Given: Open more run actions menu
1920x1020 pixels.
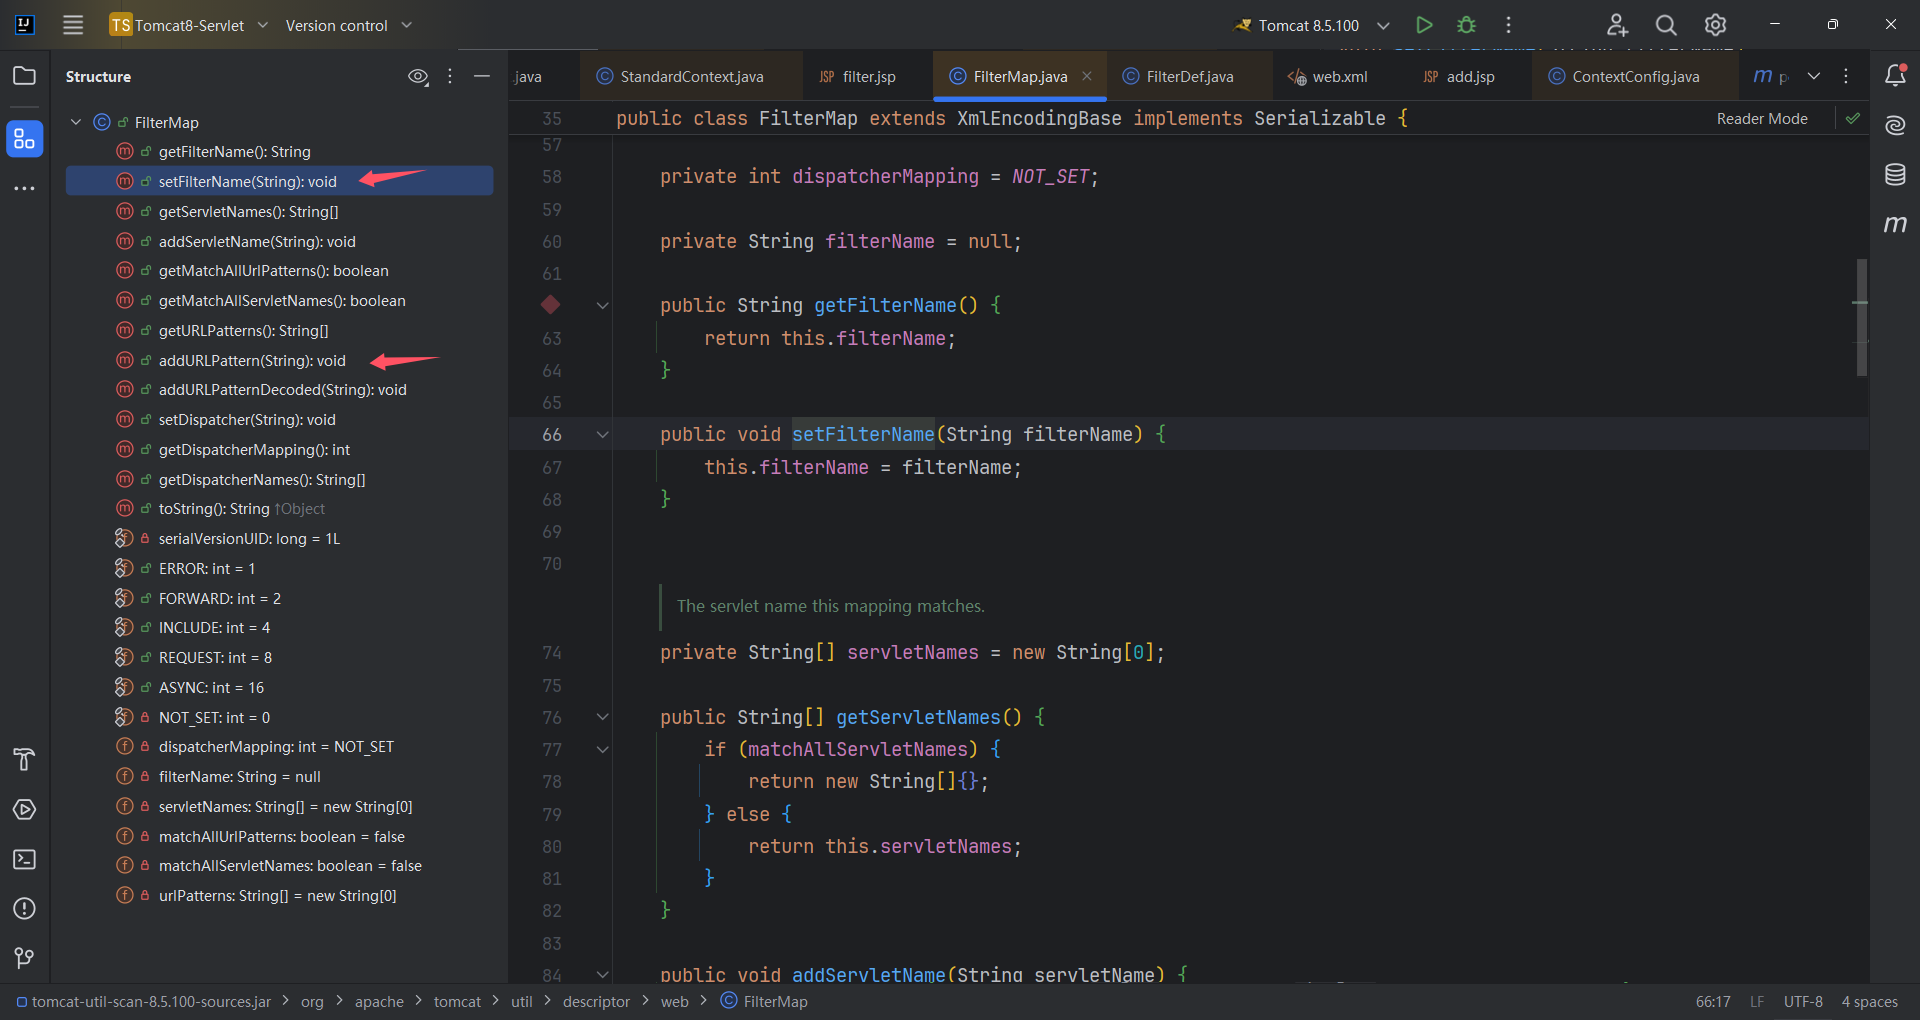Looking at the screenshot, I should point(1509,25).
